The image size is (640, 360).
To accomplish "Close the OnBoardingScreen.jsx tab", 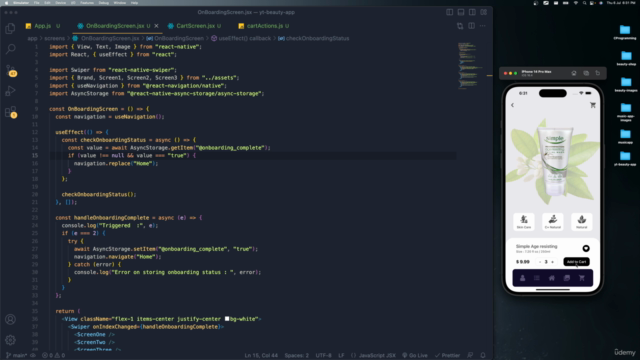I will pos(156,26).
